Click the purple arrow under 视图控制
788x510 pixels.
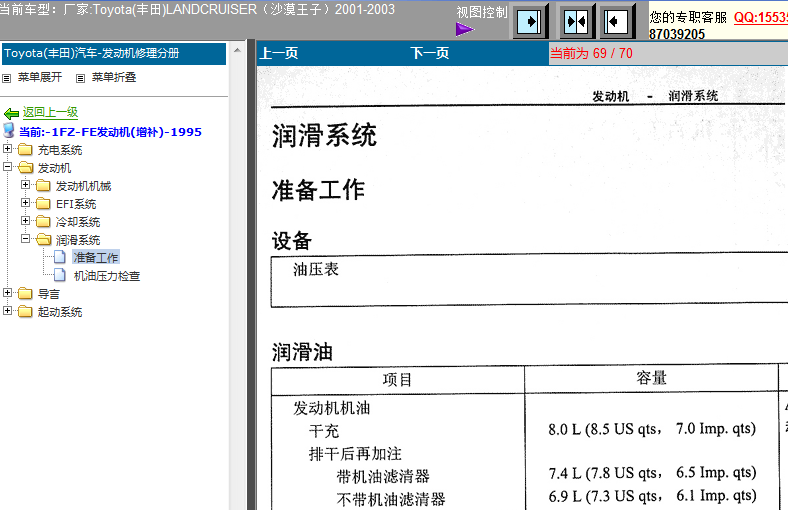(x=465, y=29)
